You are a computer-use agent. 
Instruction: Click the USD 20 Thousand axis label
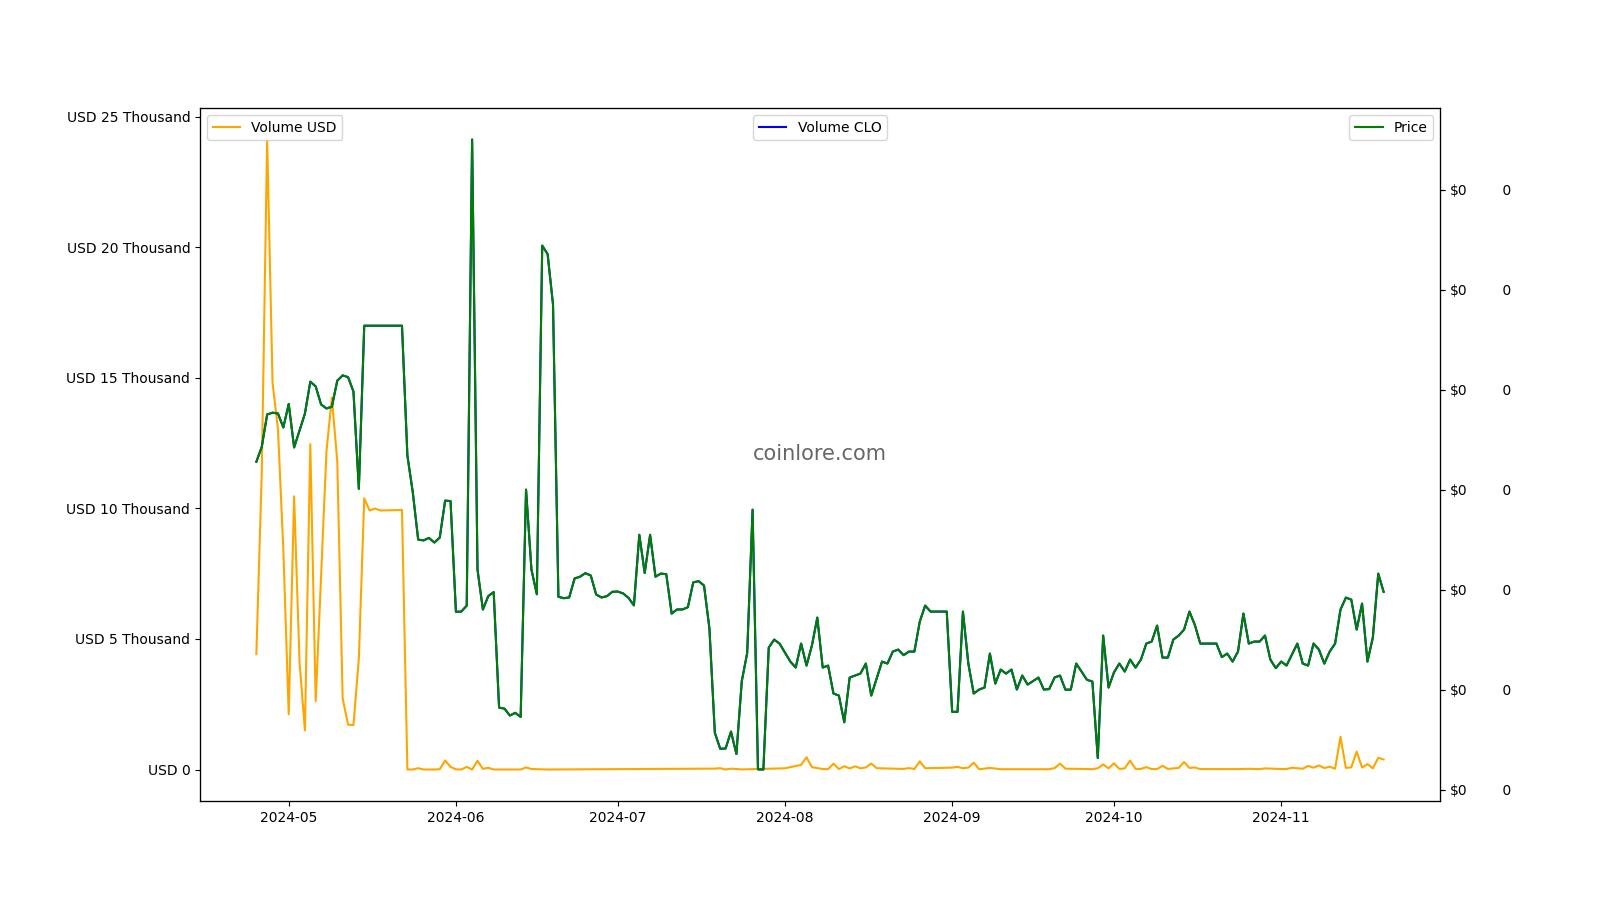click(128, 248)
